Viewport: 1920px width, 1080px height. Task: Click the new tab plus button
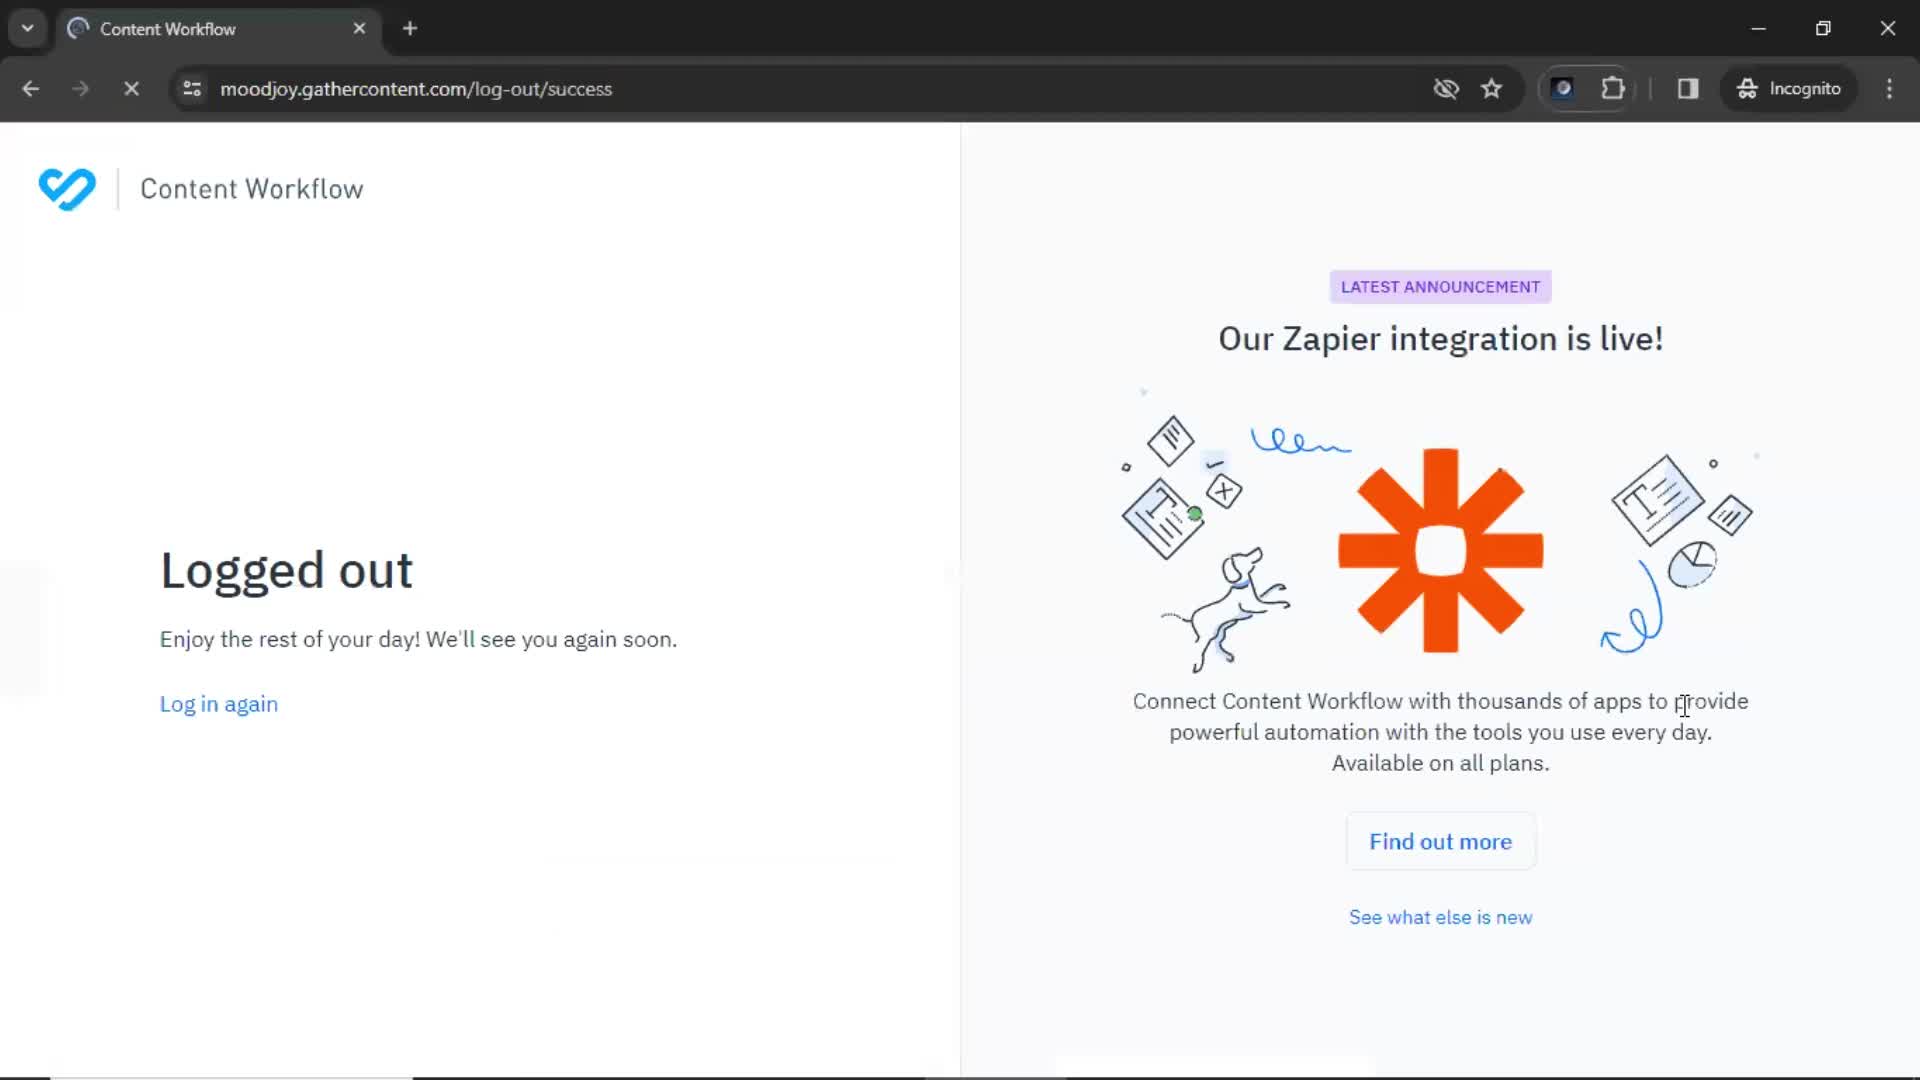tap(410, 29)
